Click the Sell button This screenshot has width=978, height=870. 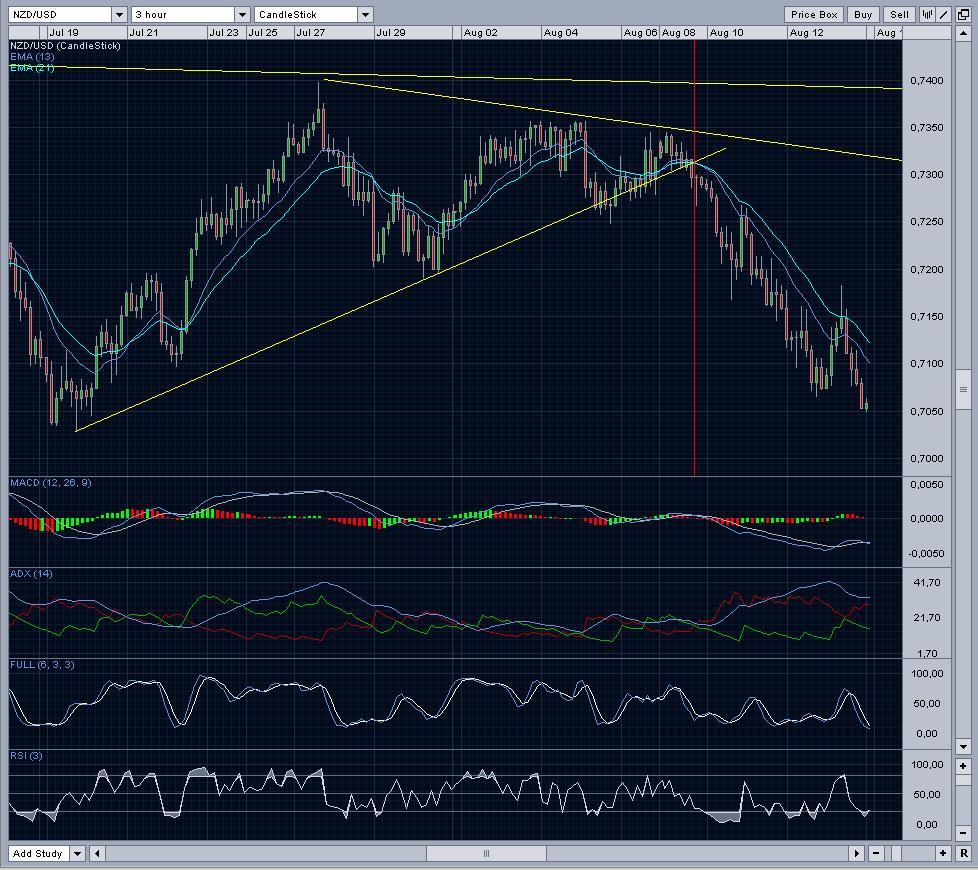pos(899,14)
